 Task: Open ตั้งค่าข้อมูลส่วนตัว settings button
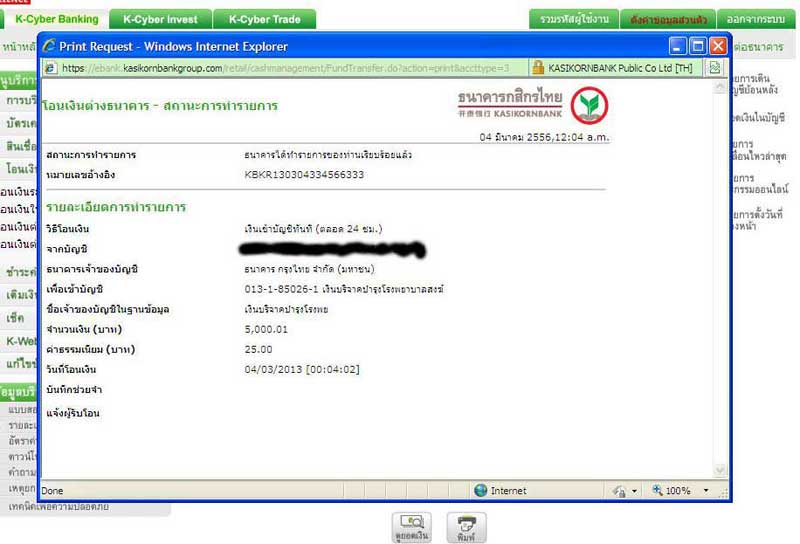tap(668, 19)
